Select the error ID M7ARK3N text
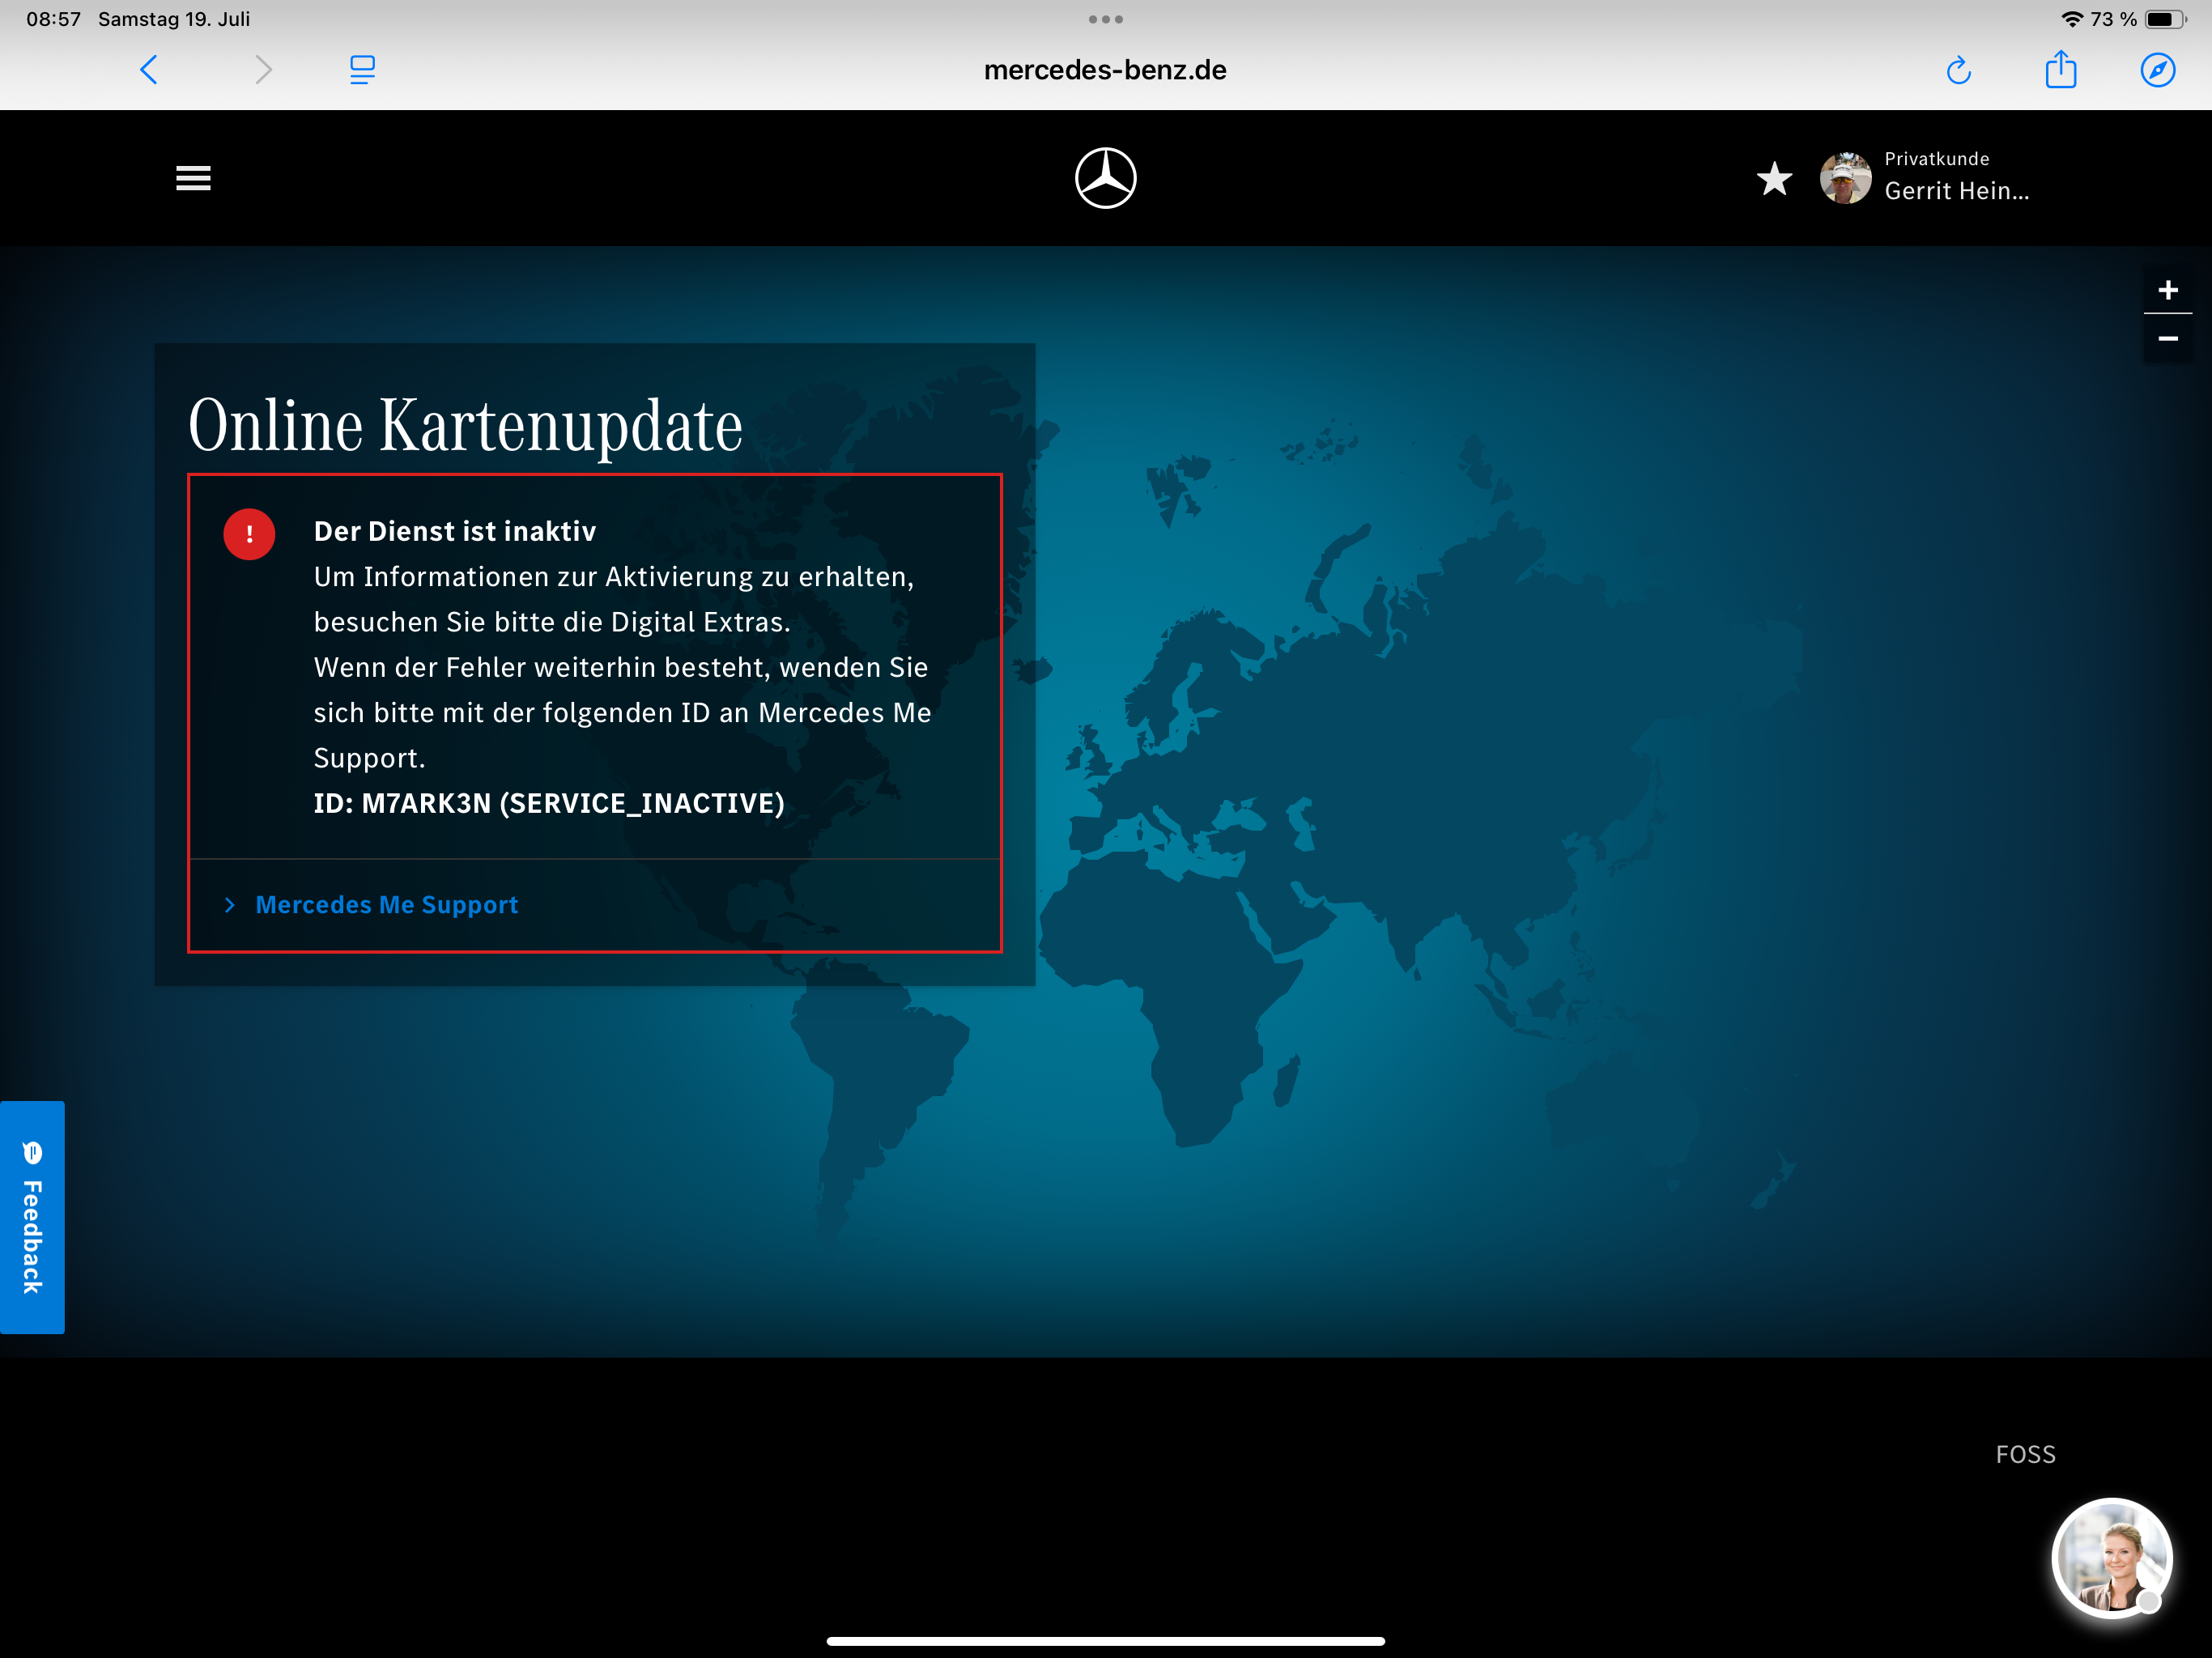 (549, 803)
